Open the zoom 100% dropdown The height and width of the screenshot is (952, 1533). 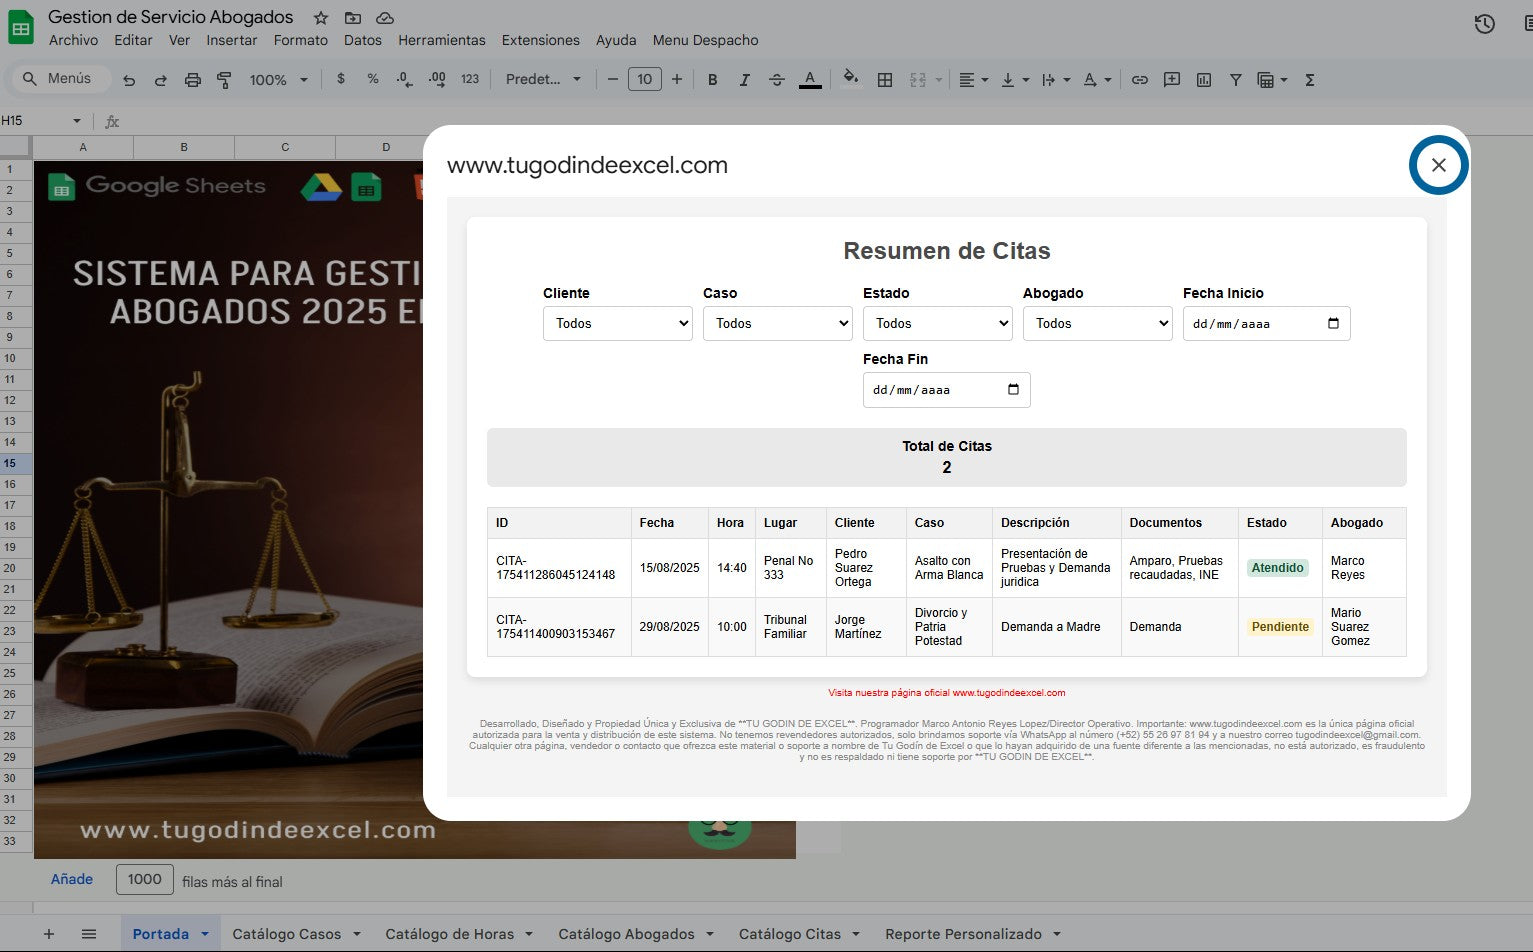click(x=278, y=80)
